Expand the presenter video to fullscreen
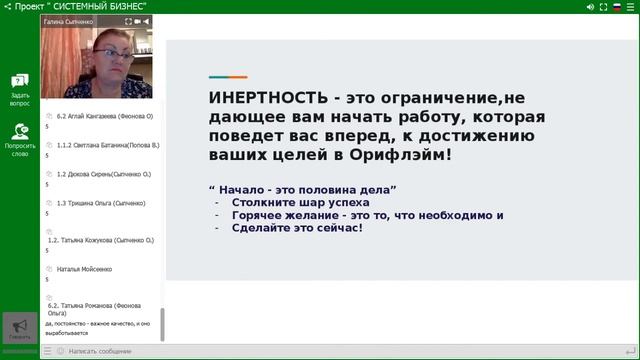 click(128, 21)
